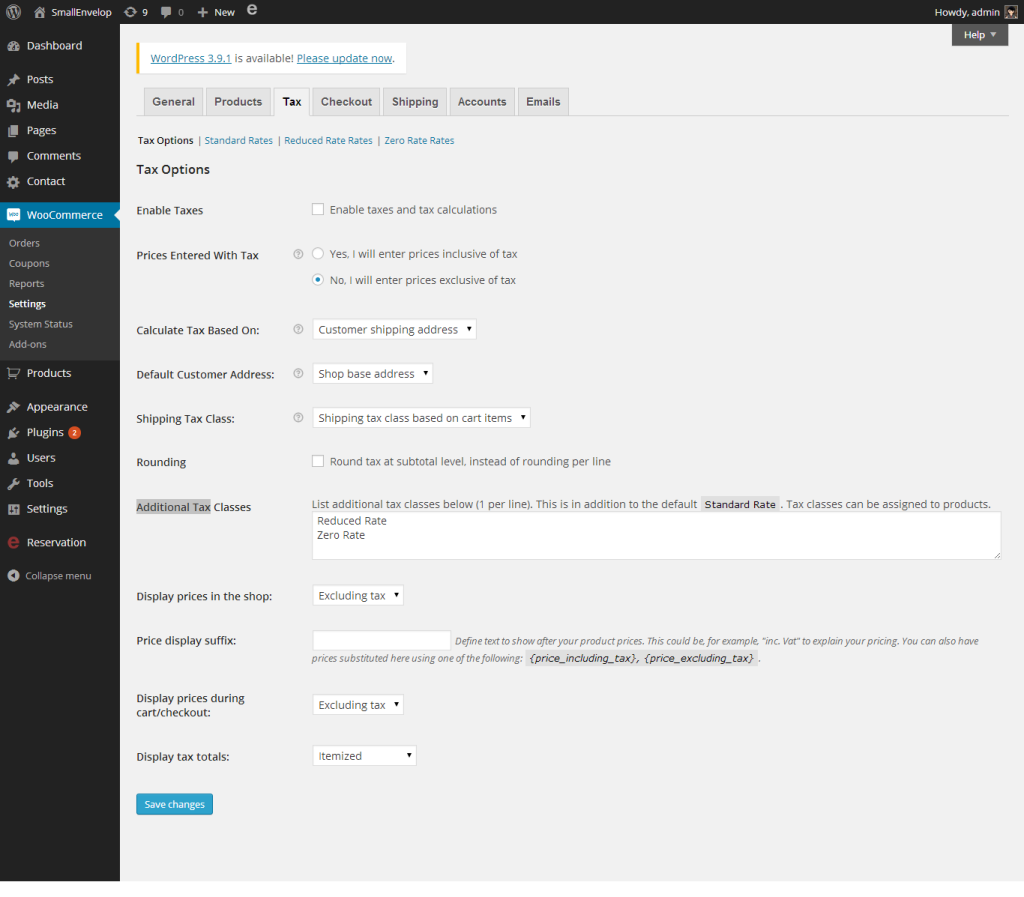Open the comments bubble icon in admin bar
The width and height of the screenshot is (1024, 897).
167,12
